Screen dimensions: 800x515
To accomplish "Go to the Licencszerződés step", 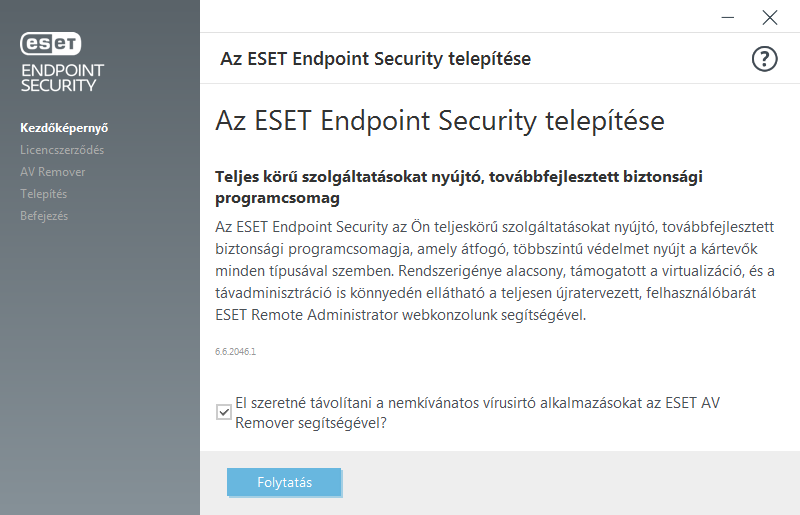I will [62, 150].
